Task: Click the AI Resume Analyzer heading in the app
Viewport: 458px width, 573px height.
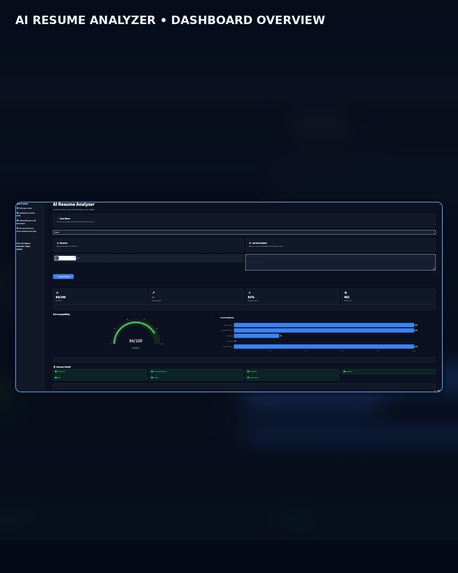Action: (74, 204)
